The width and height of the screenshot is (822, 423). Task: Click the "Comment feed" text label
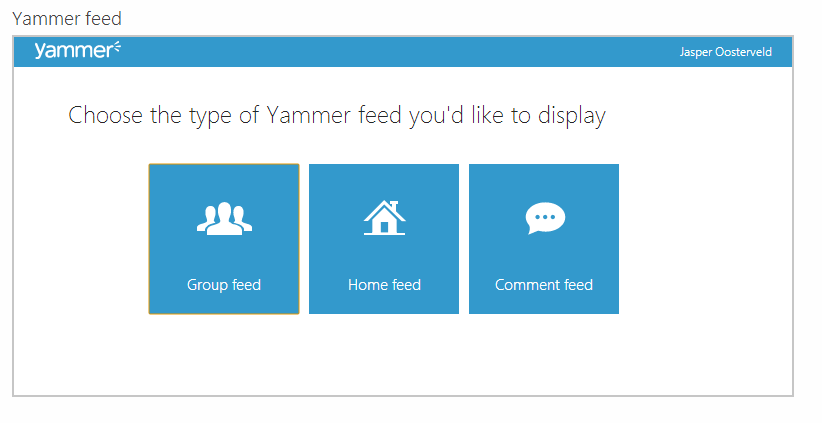click(x=544, y=285)
